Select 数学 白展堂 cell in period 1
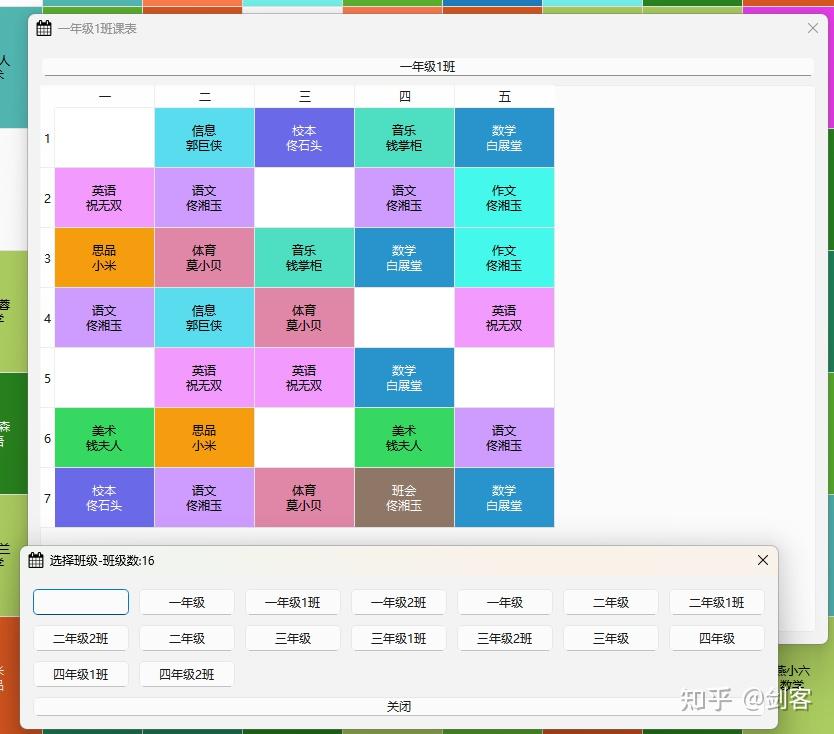Screen dimensions: 834x734 click(504, 138)
